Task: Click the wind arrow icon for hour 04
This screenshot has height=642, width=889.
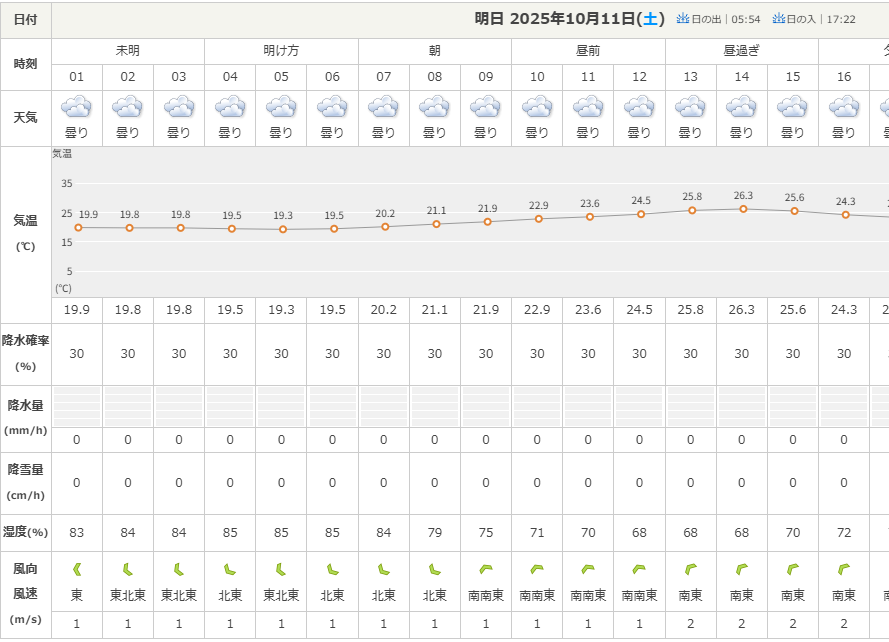Action: click(230, 570)
